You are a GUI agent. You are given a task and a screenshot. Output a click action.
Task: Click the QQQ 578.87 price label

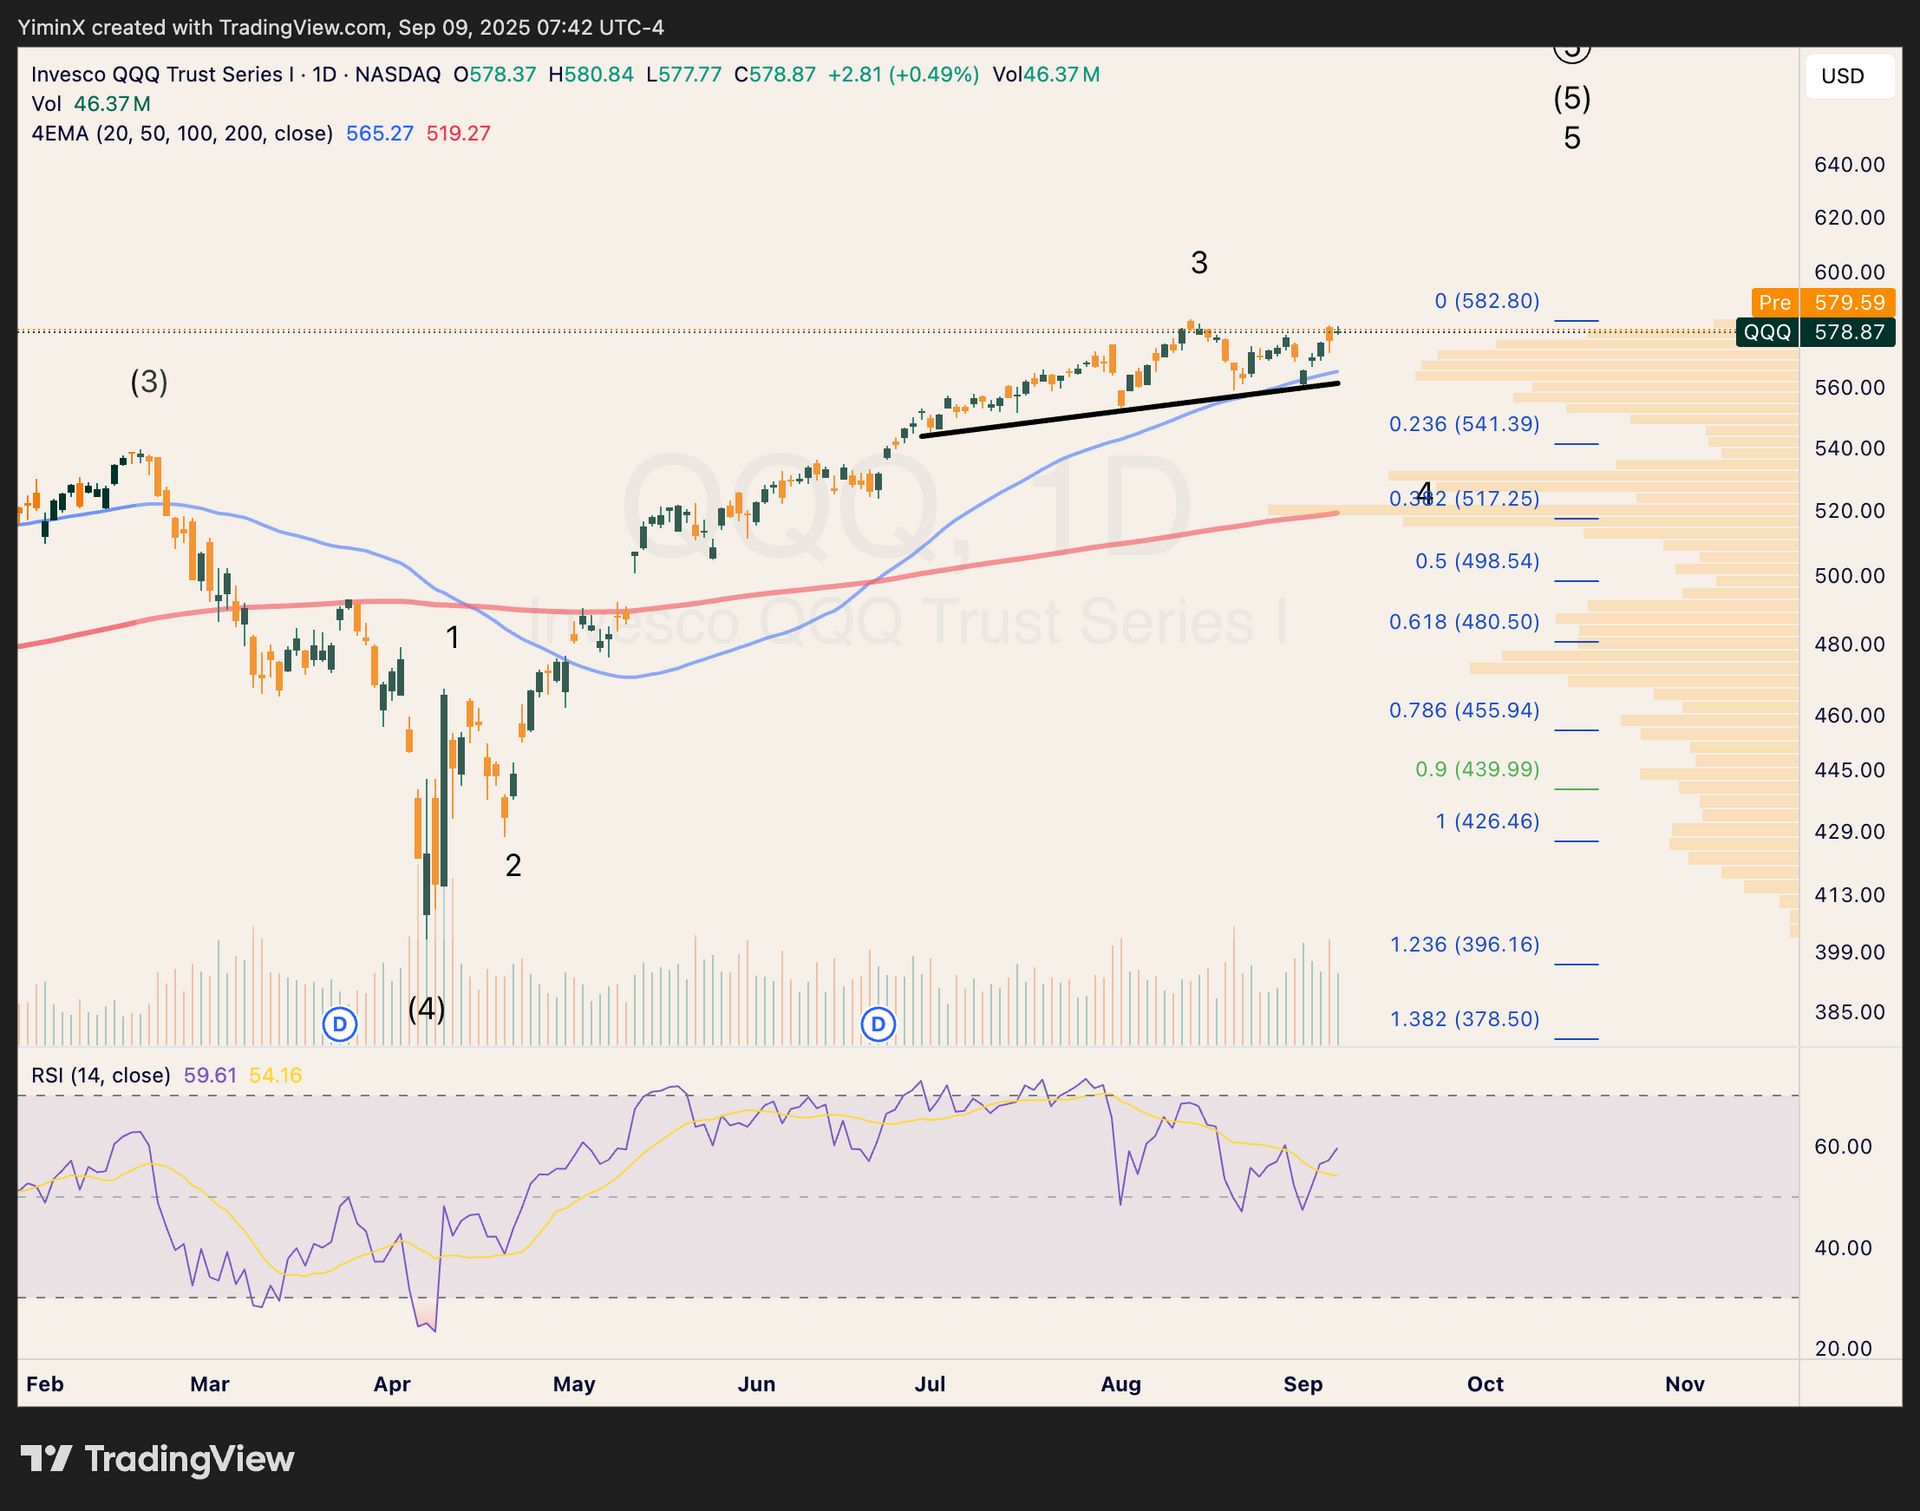tap(1816, 332)
